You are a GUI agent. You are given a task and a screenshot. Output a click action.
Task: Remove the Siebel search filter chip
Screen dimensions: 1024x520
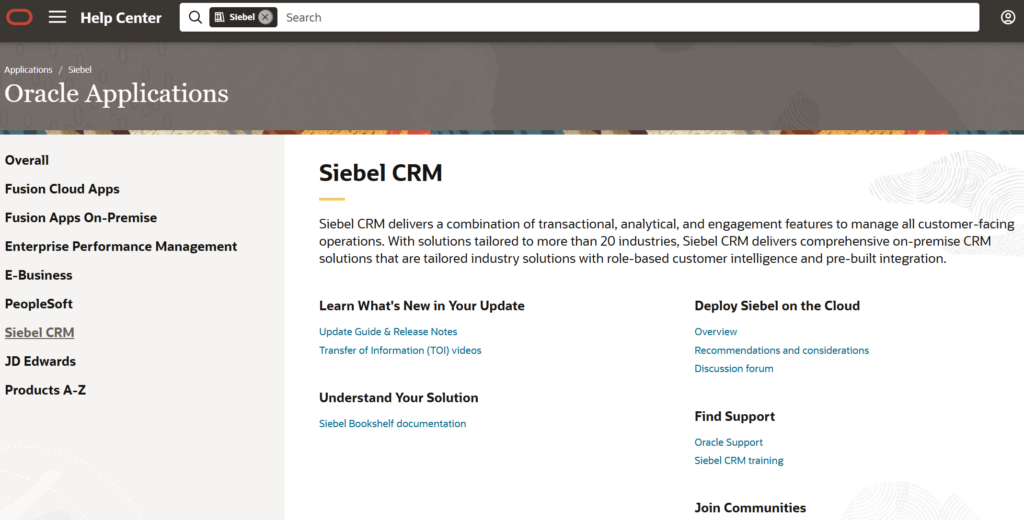coord(265,17)
